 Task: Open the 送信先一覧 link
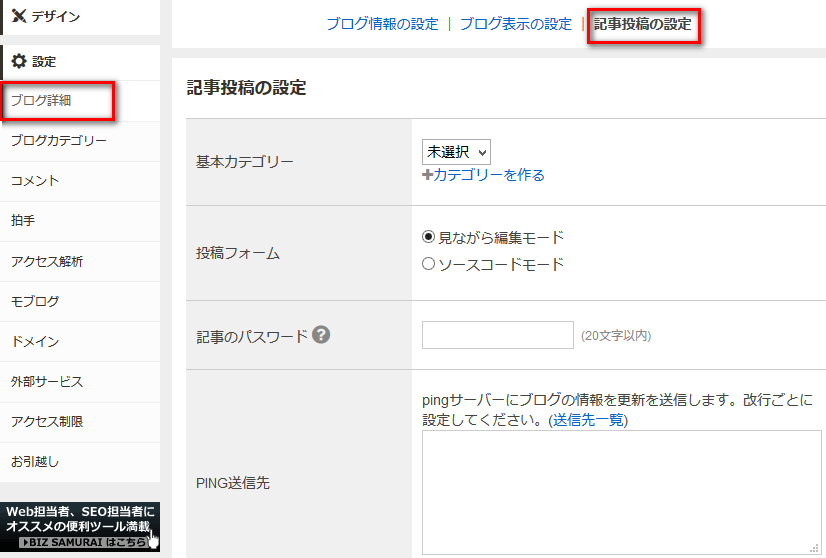(x=588, y=420)
